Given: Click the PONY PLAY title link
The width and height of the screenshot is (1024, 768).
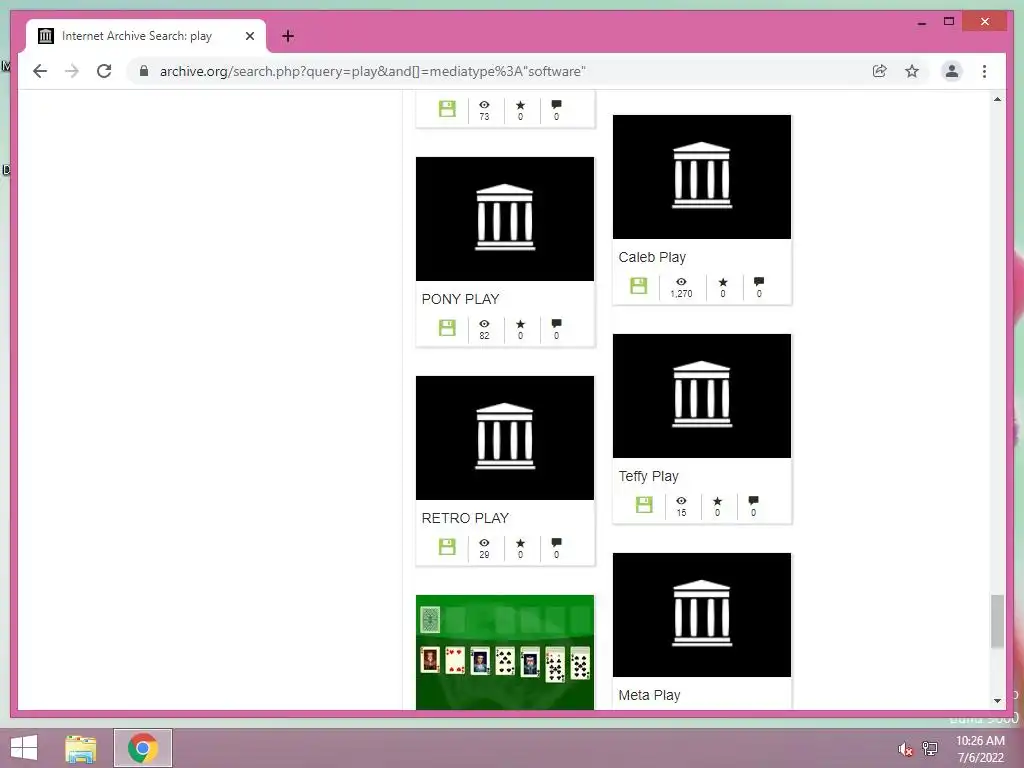Looking at the screenshot, I should 460,299.
